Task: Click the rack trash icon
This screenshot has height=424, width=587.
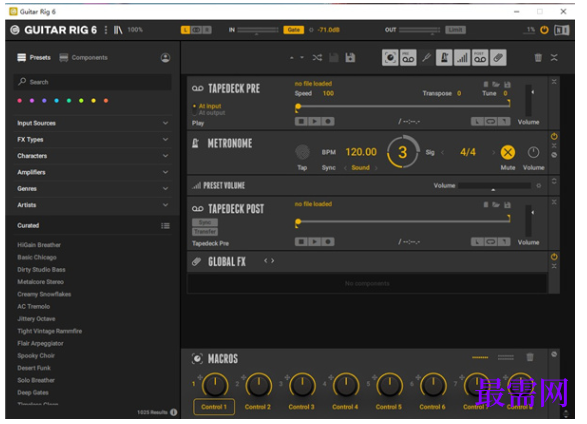Action: tap(538, 58)
